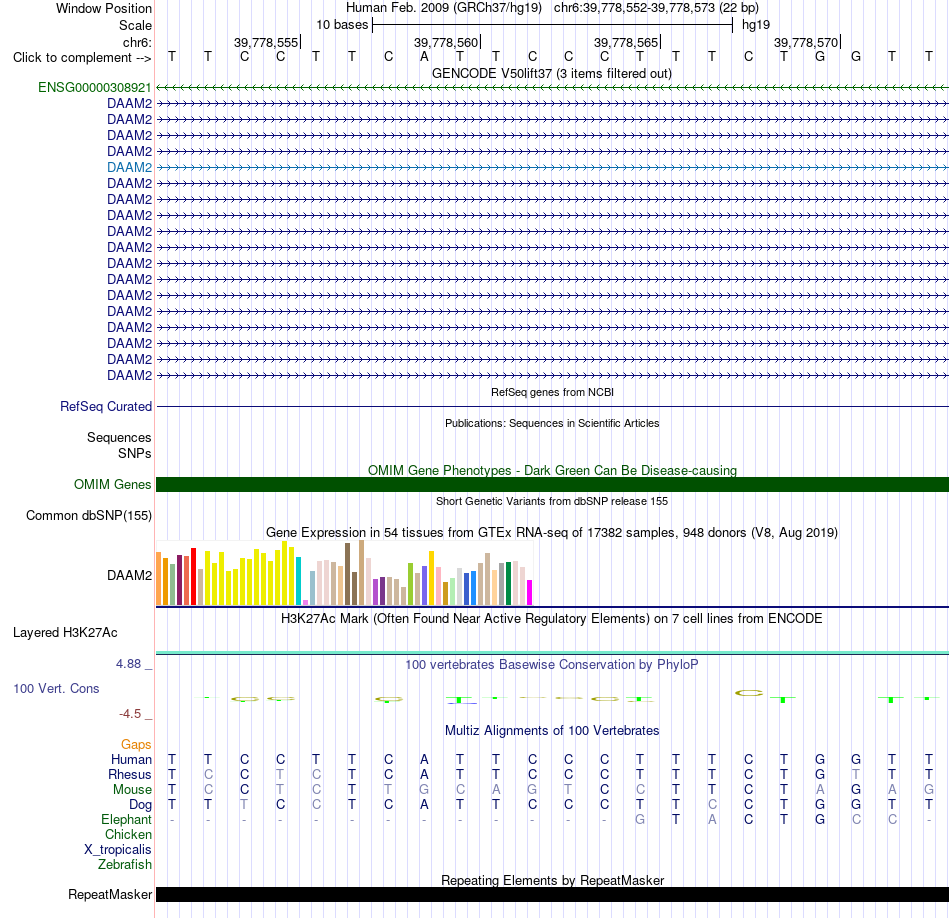Select the Elephant species label
The image size is (950, 918).
pos(127,819)
